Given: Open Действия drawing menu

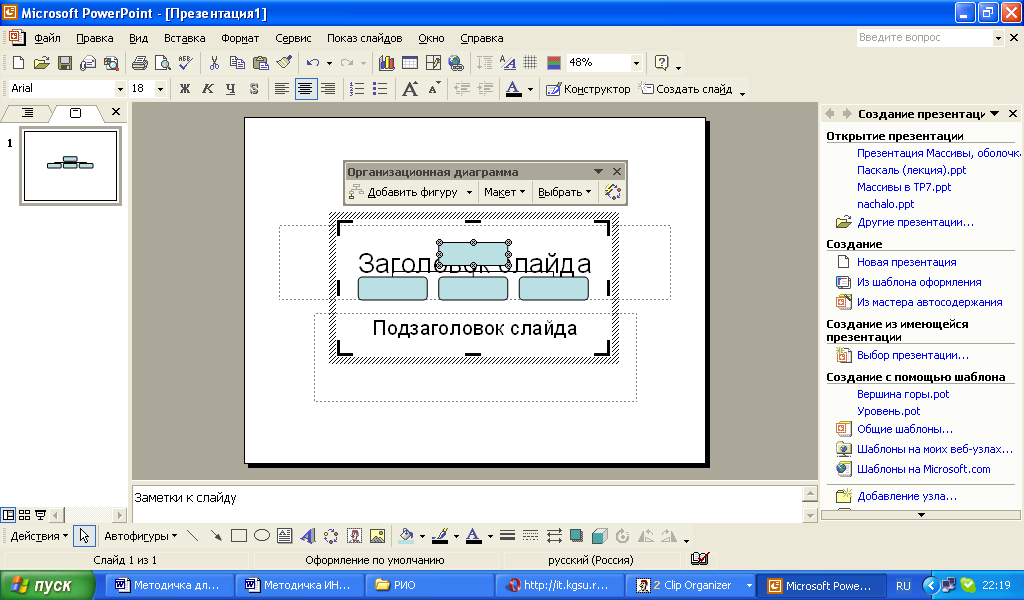Looking at the screenshot, I should click(x=39, y=536).
